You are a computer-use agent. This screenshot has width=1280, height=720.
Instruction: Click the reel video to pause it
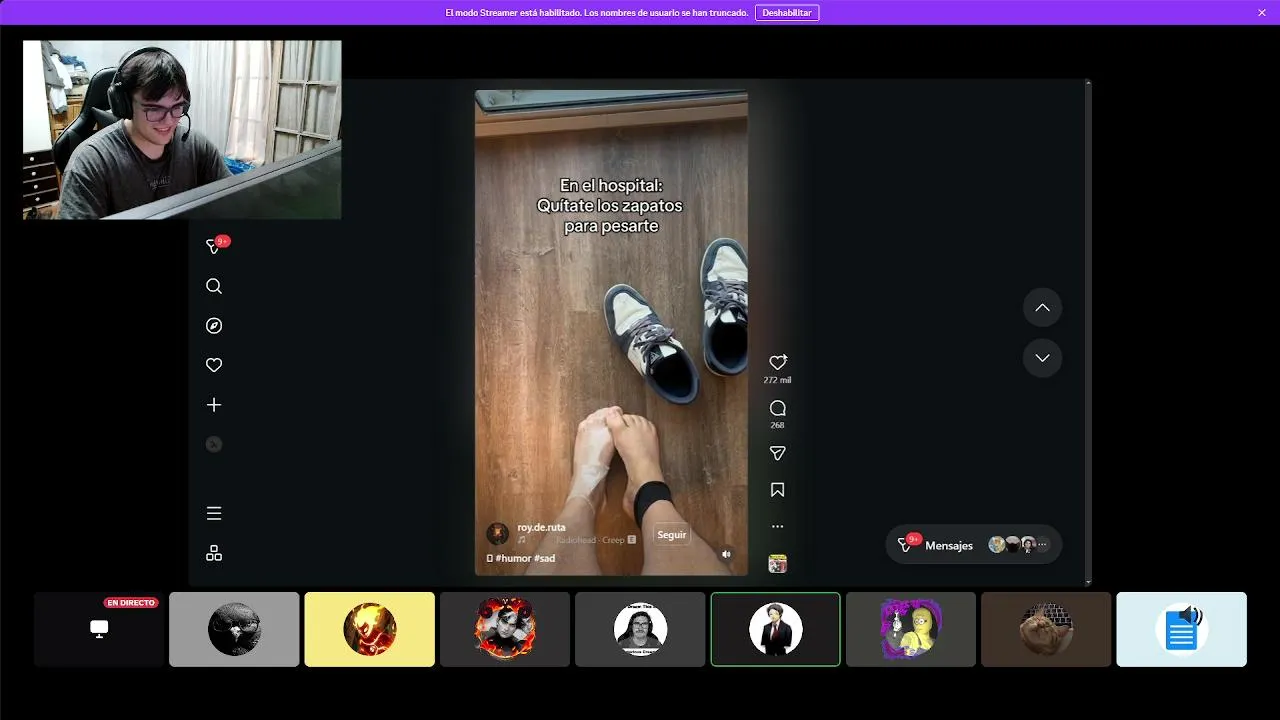(611, 333)
